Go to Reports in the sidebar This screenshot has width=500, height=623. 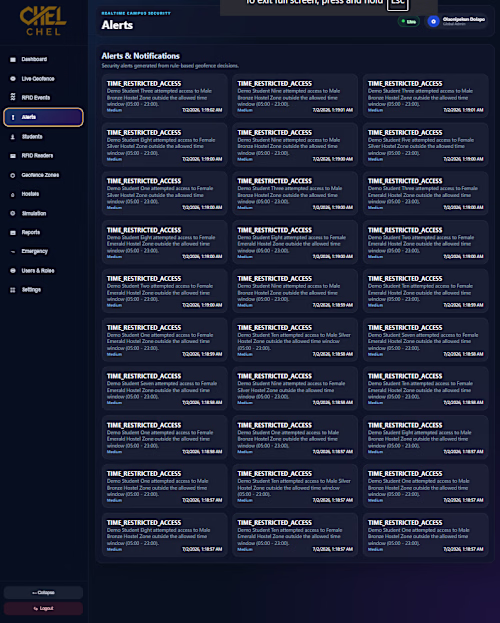(43, 232)
